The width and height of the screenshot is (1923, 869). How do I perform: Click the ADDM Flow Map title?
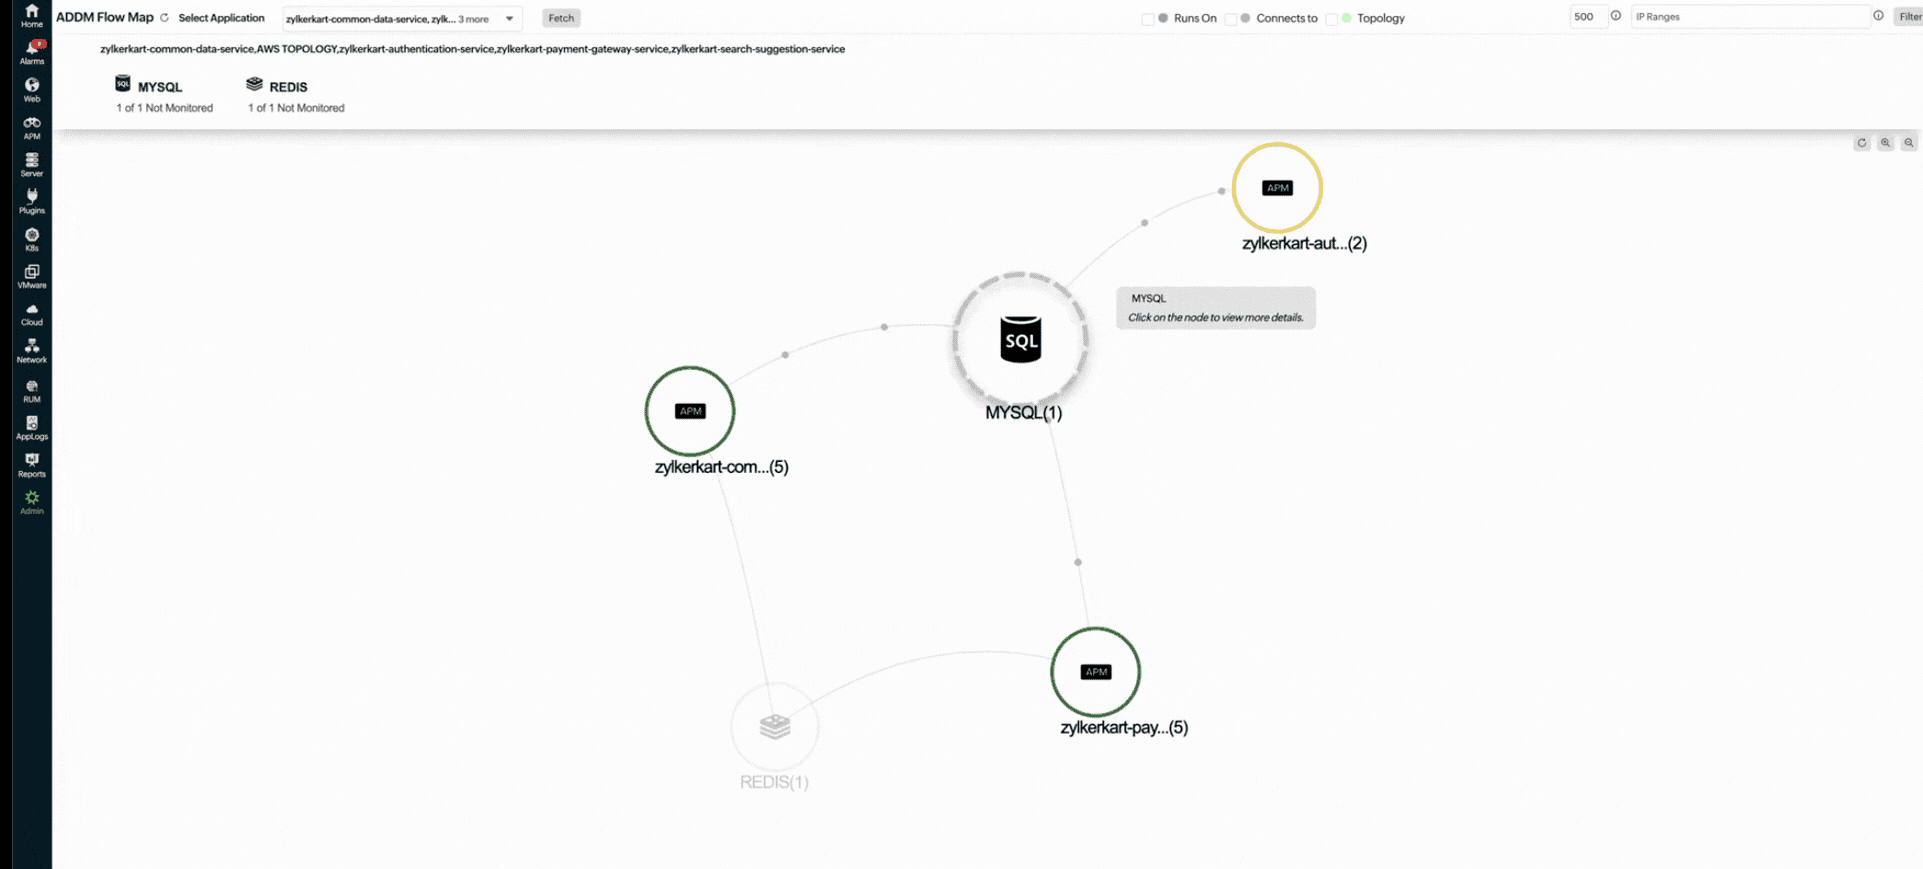(x=105, y=17)
